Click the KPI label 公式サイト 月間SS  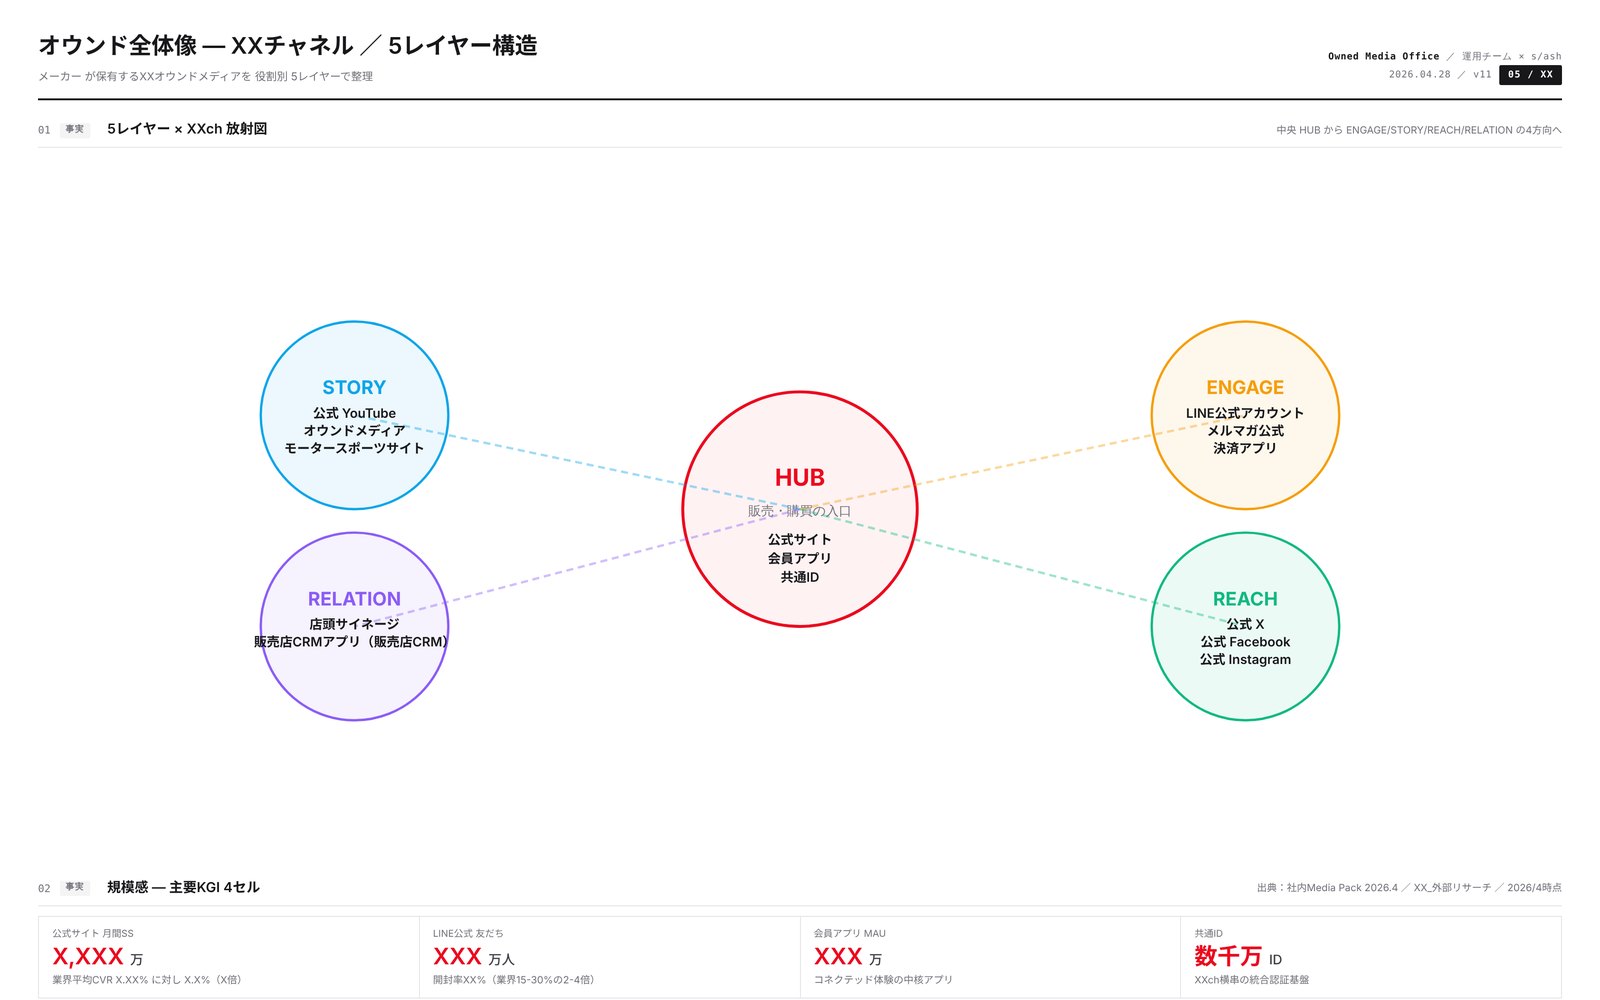tap(93, 933)
